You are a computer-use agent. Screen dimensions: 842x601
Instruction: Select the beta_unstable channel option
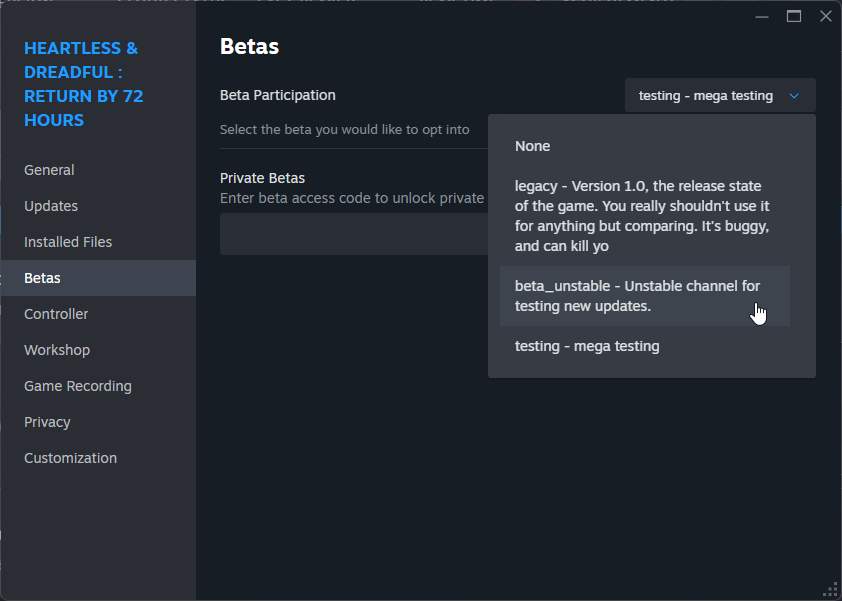(644, 296)
